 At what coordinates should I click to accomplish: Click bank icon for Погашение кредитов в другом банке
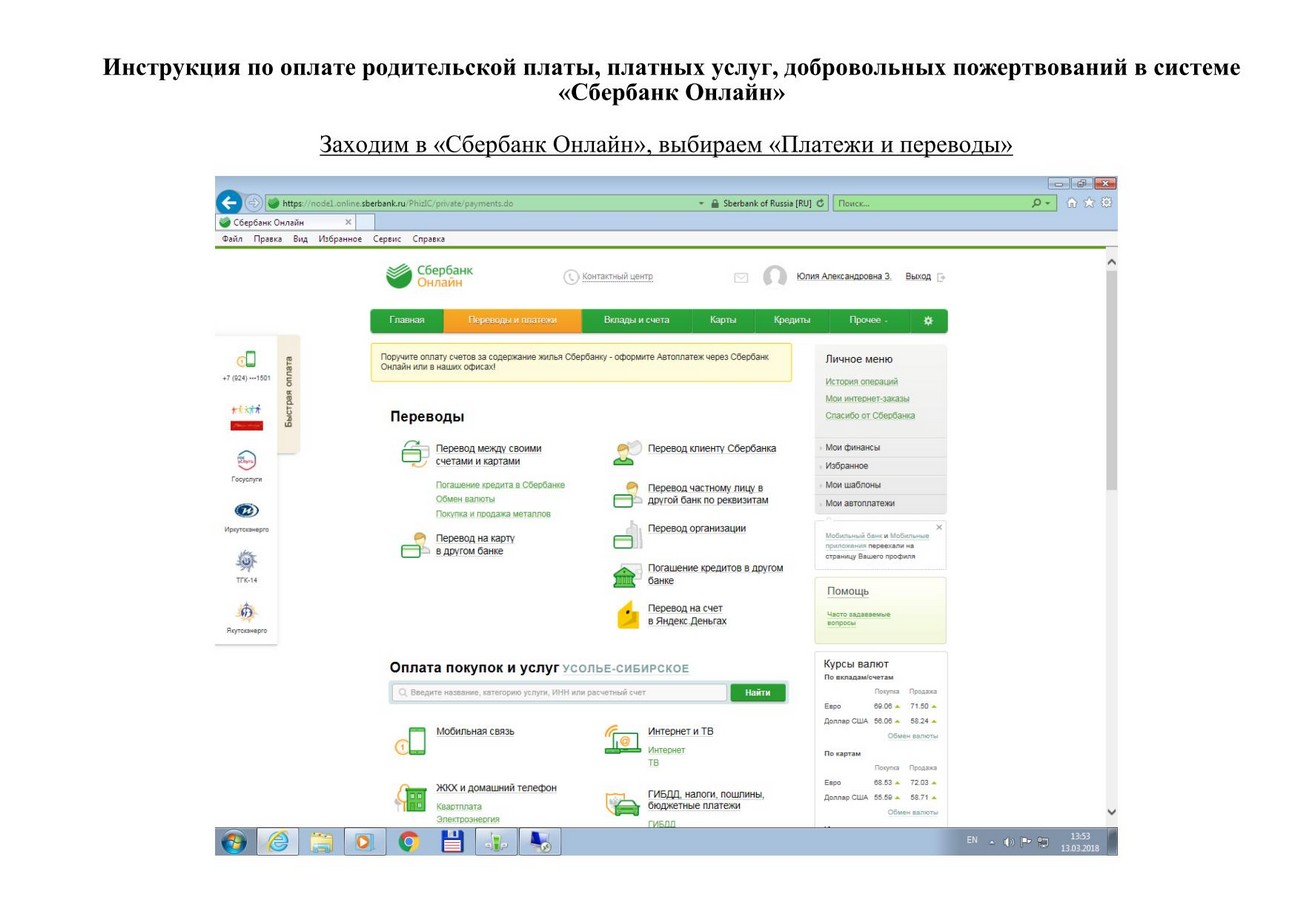(627, 576)
